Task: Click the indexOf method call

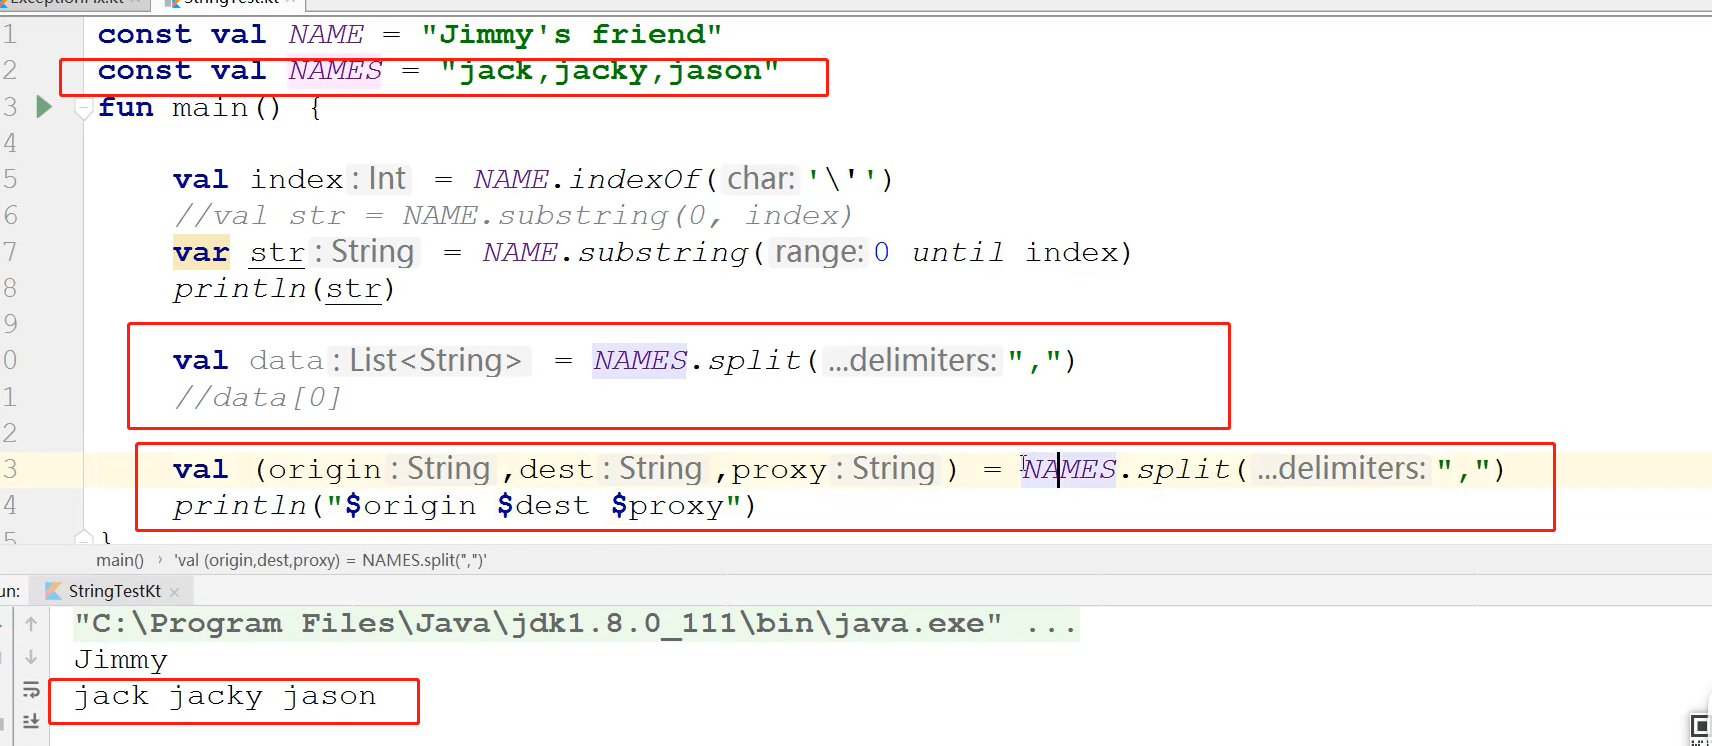Action: pos(635,179)
